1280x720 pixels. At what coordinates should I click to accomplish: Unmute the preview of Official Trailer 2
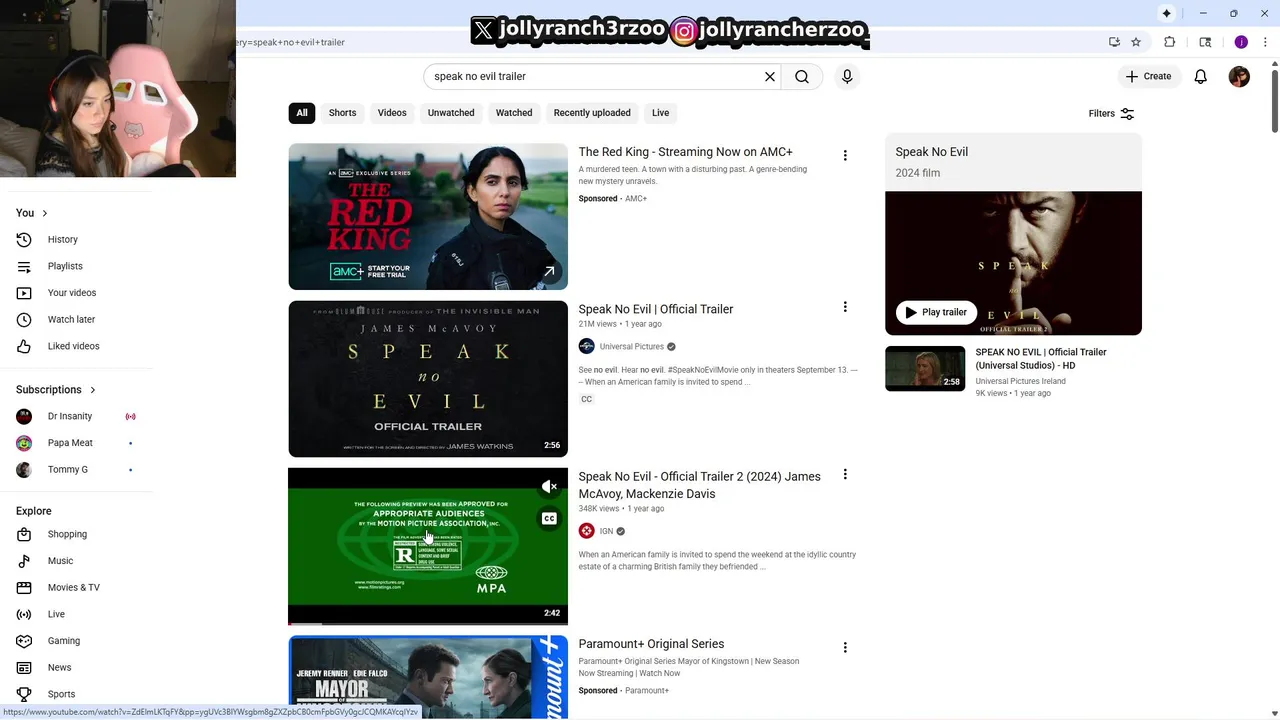pyautogui.click(x=549, y=487)
